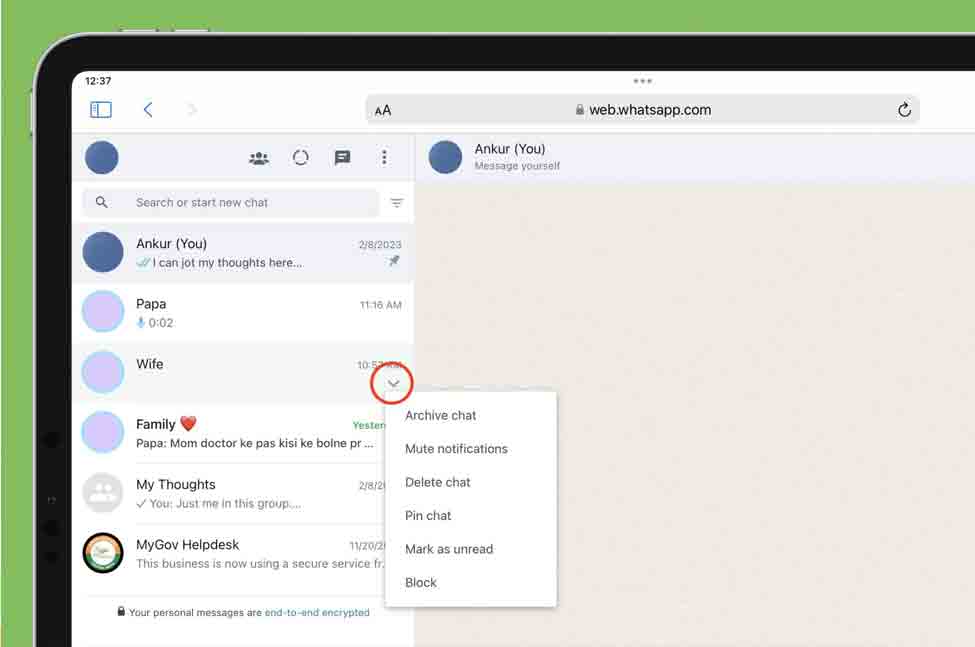Click the MyGov Helpdesk profile picture
Image resolution: width=975 pixels, height=647 pixels.
click(x=103, y=553)
